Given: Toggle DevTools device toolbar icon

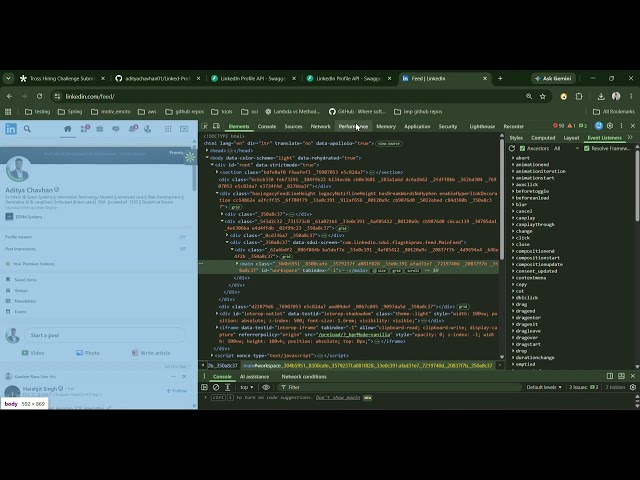Looking at the screenshot, I should click(216, 126).
